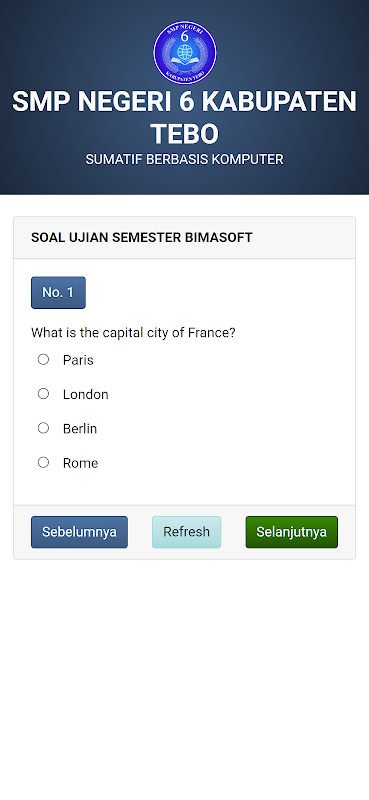Mark the Rome radio button
The image size is (369, 800).
click(43, 462)
